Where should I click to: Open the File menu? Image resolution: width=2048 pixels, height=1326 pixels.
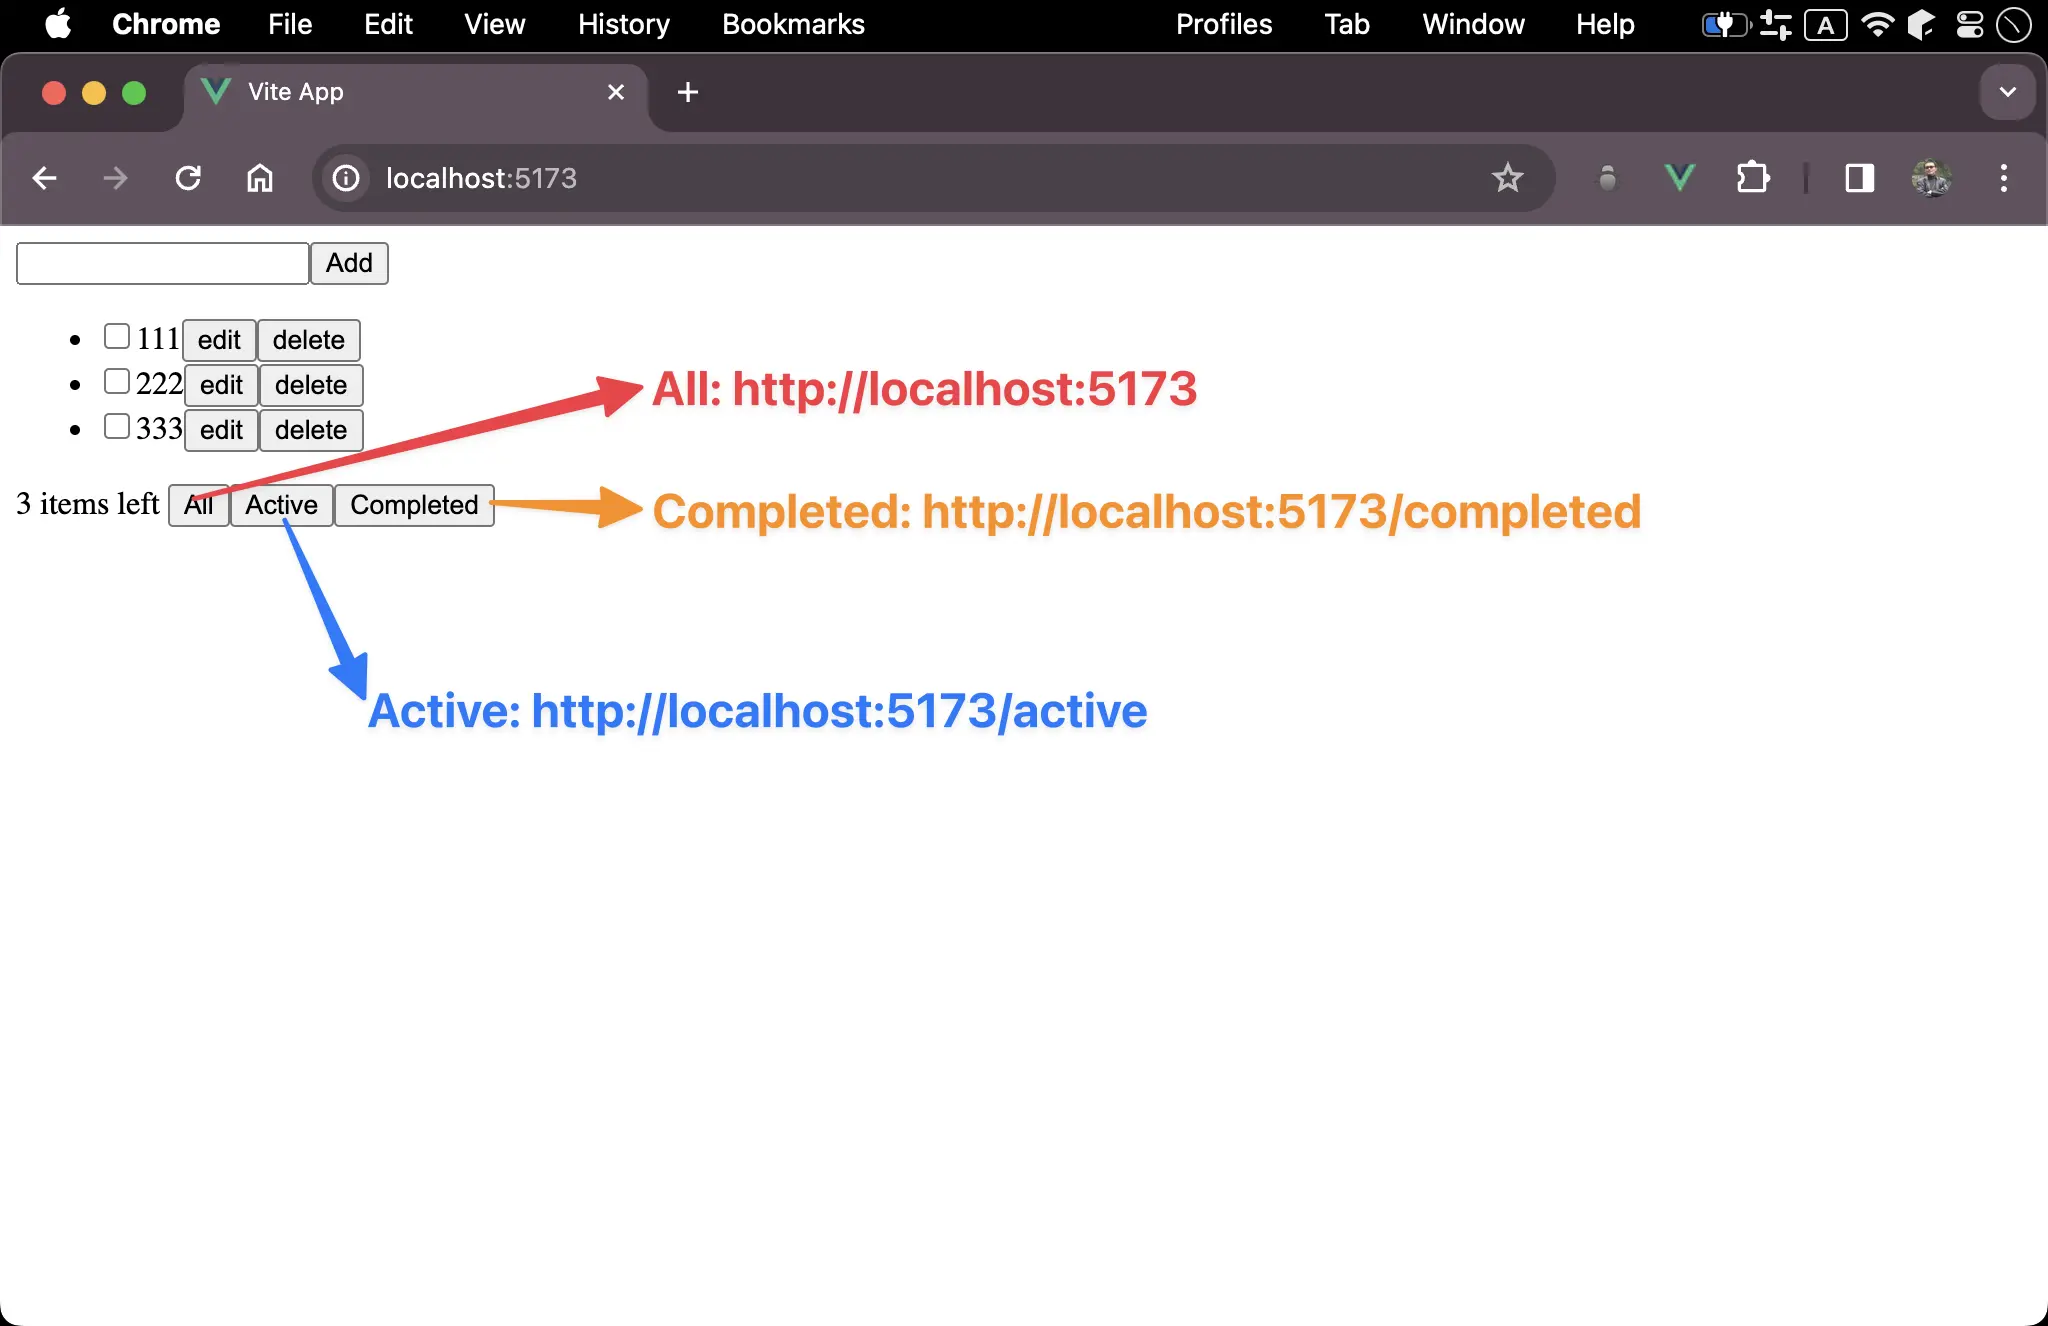[x=290, y=24]
